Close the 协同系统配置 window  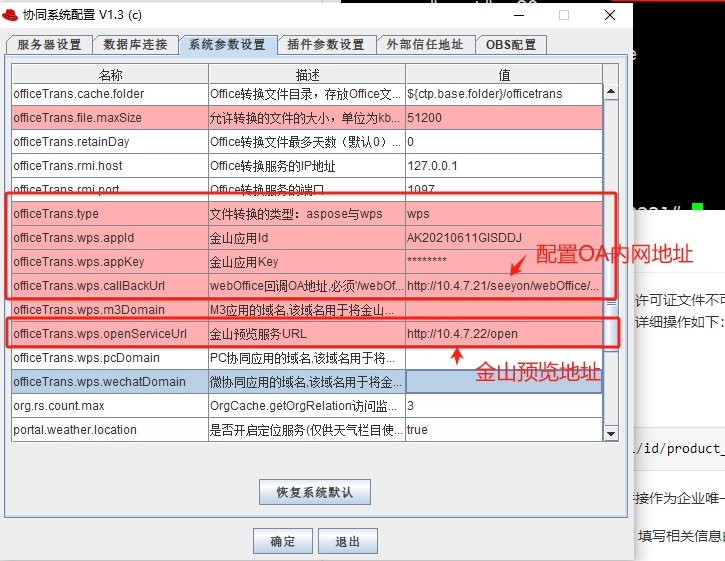click(610, 15)
